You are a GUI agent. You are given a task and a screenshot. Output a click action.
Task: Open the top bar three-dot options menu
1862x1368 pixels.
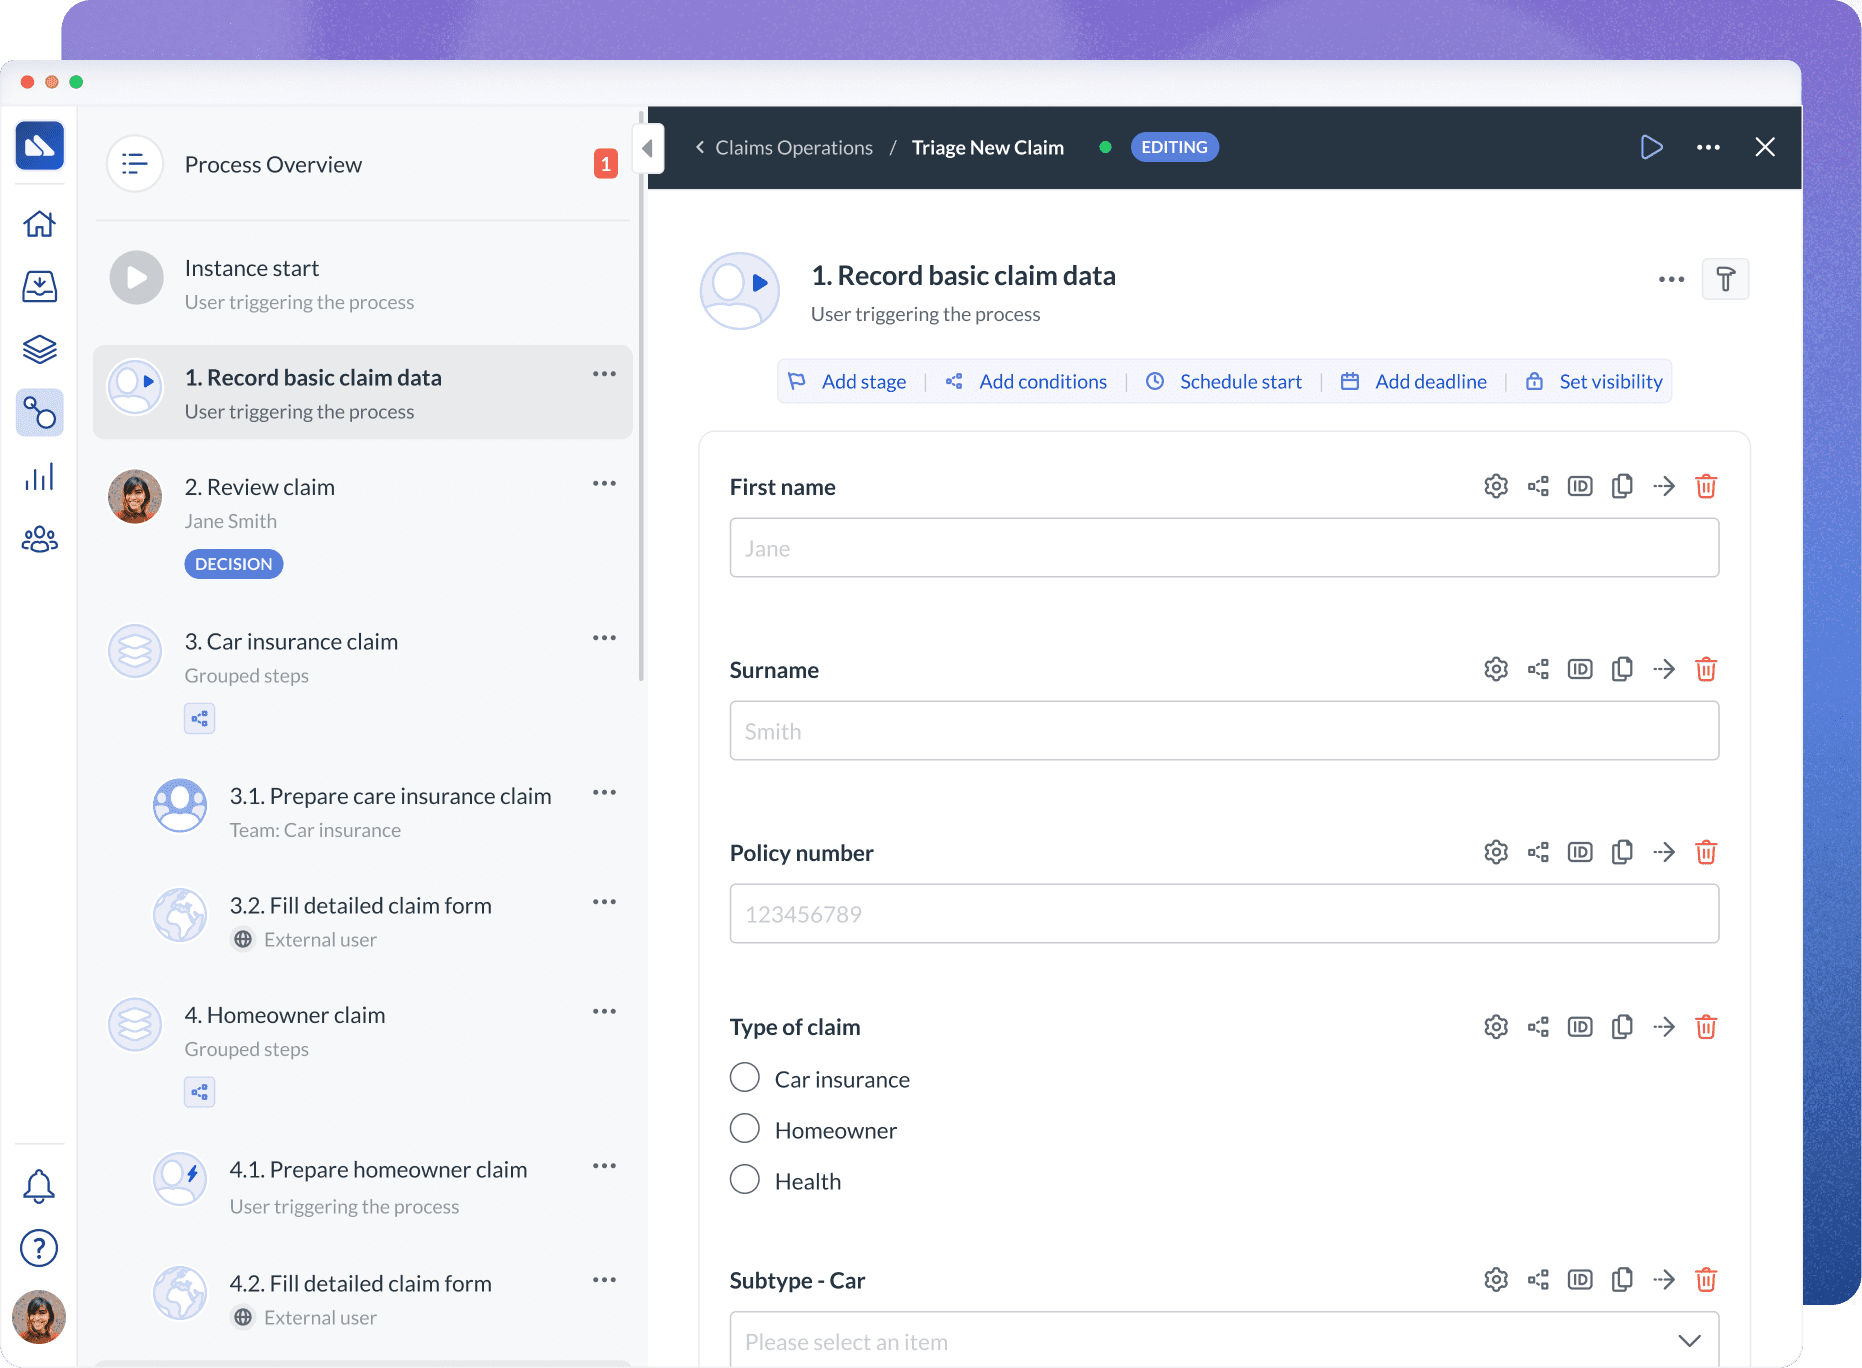tap(1708, 147)
